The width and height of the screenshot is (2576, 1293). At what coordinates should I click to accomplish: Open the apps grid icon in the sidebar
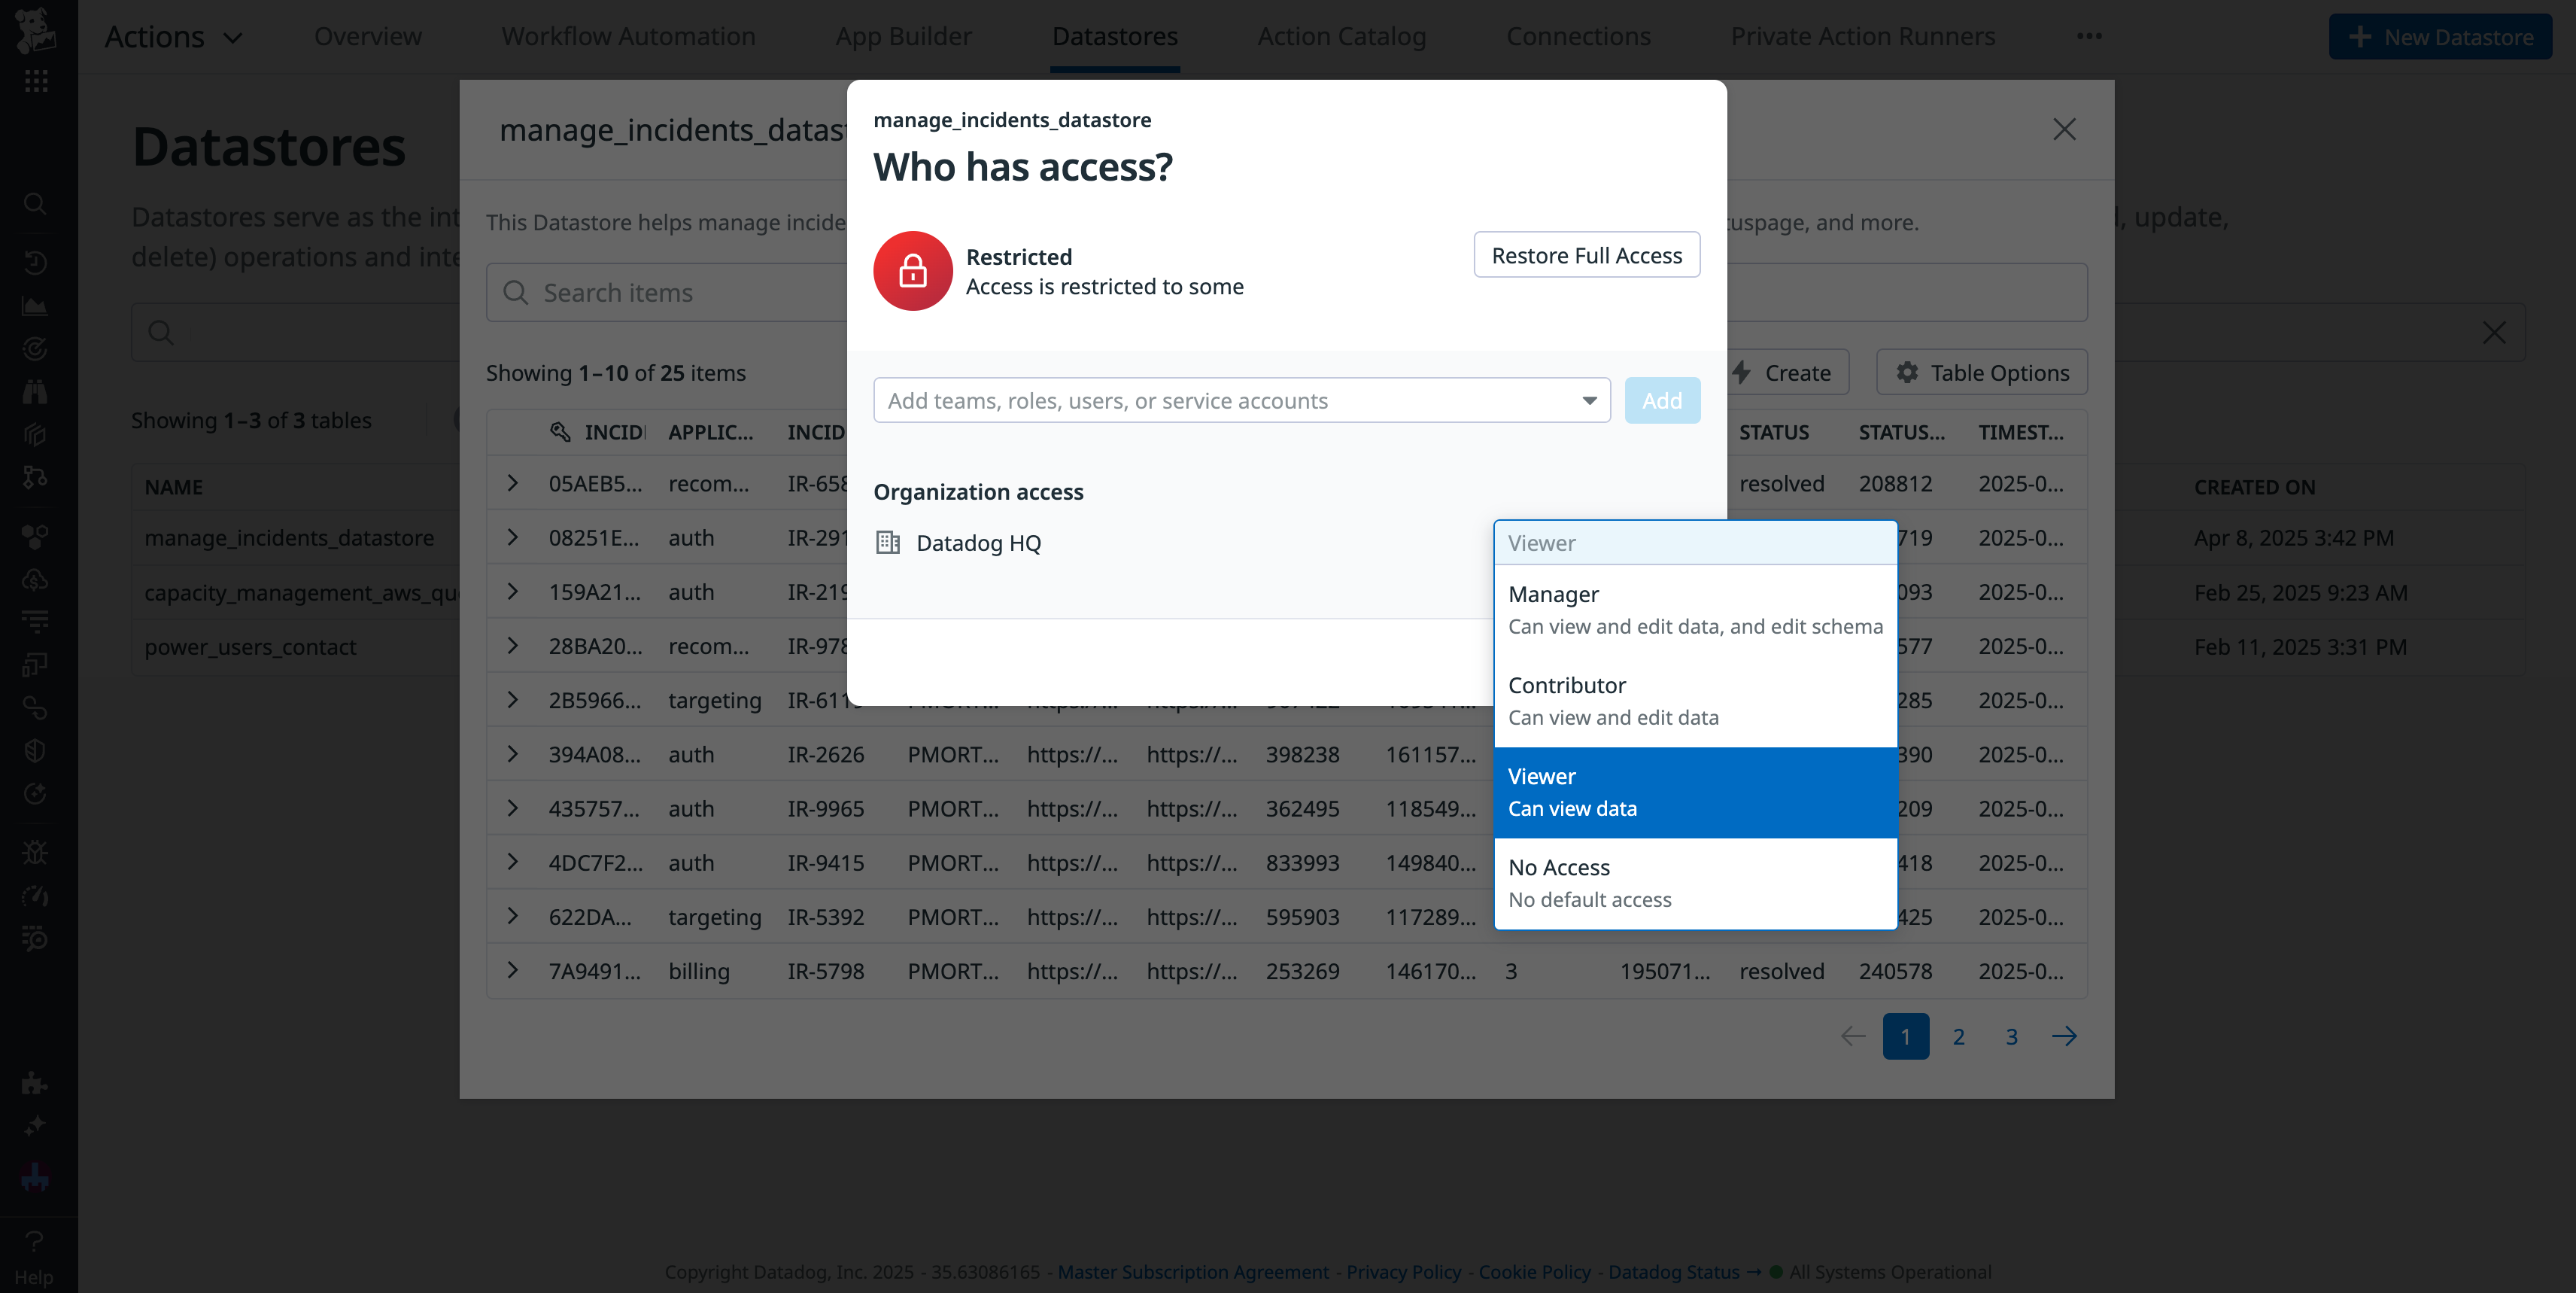pos(36,81)
